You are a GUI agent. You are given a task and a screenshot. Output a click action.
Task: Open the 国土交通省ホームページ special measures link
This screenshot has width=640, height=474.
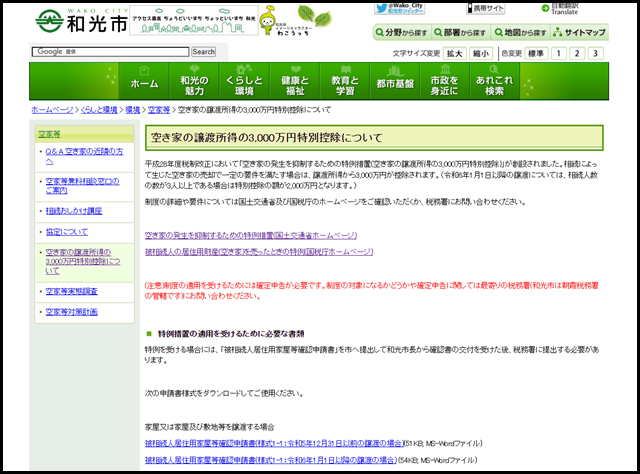[x=251, y=236]
